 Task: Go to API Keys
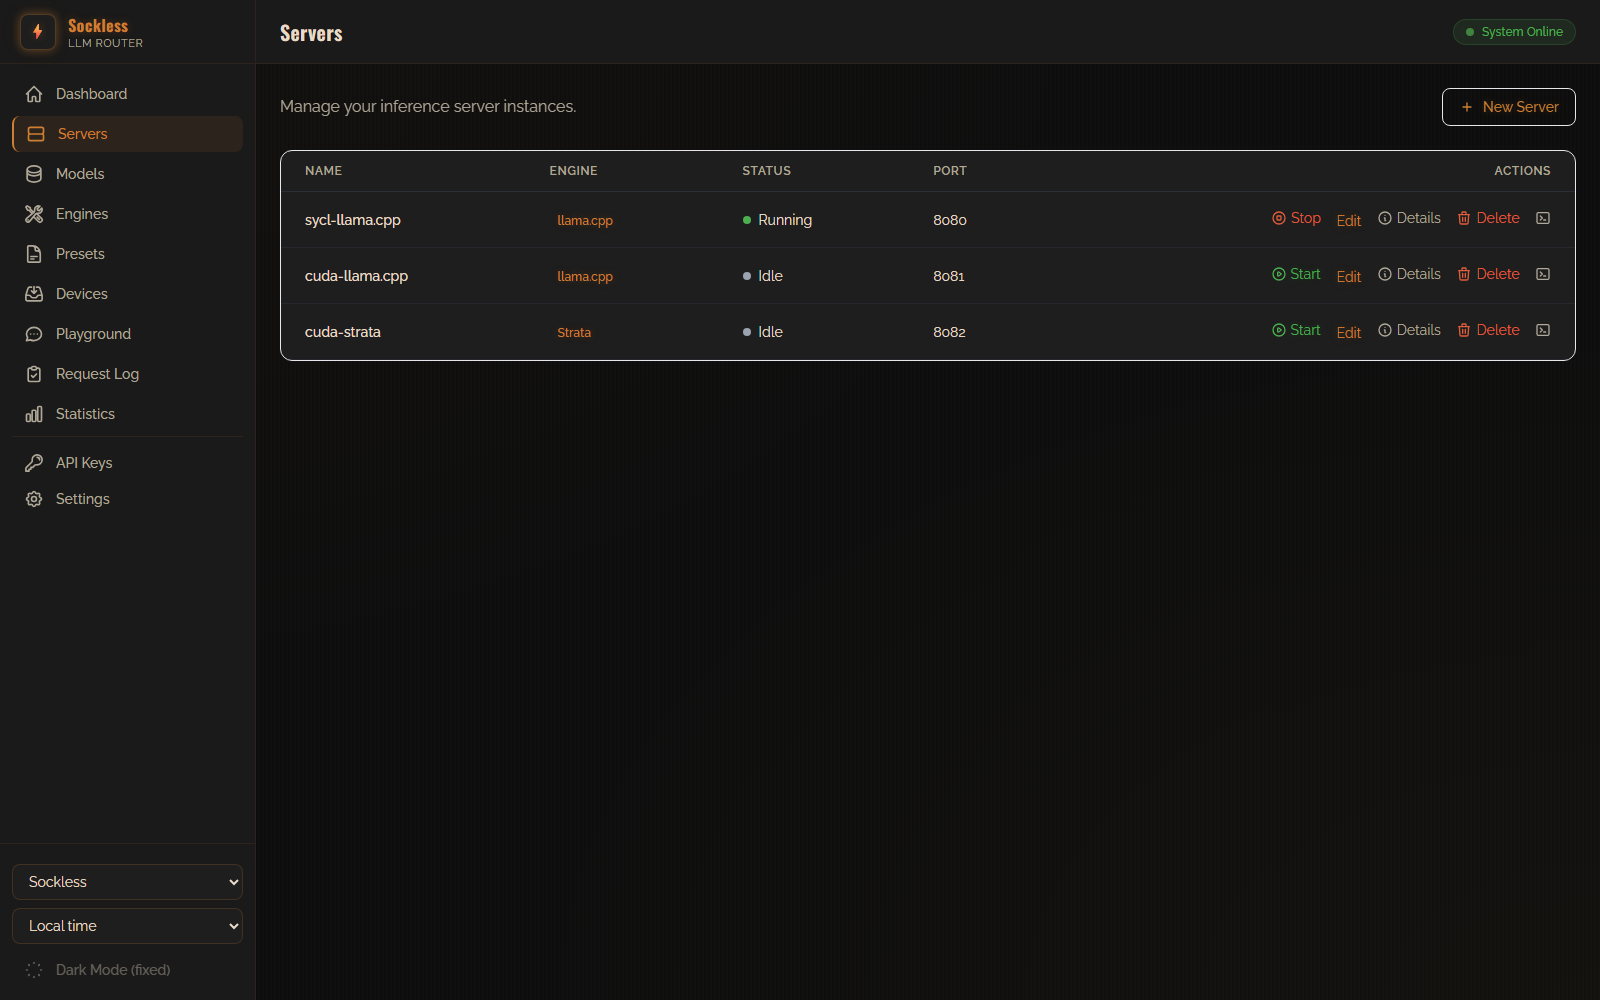point(127,463)
